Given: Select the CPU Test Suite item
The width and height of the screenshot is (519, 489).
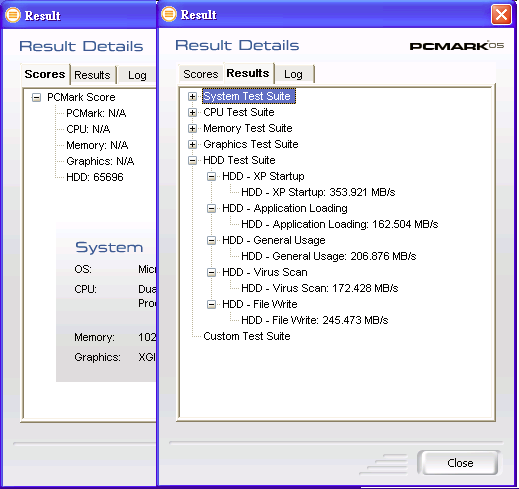Looking at the screenshot, I should (x=239, y=112).
